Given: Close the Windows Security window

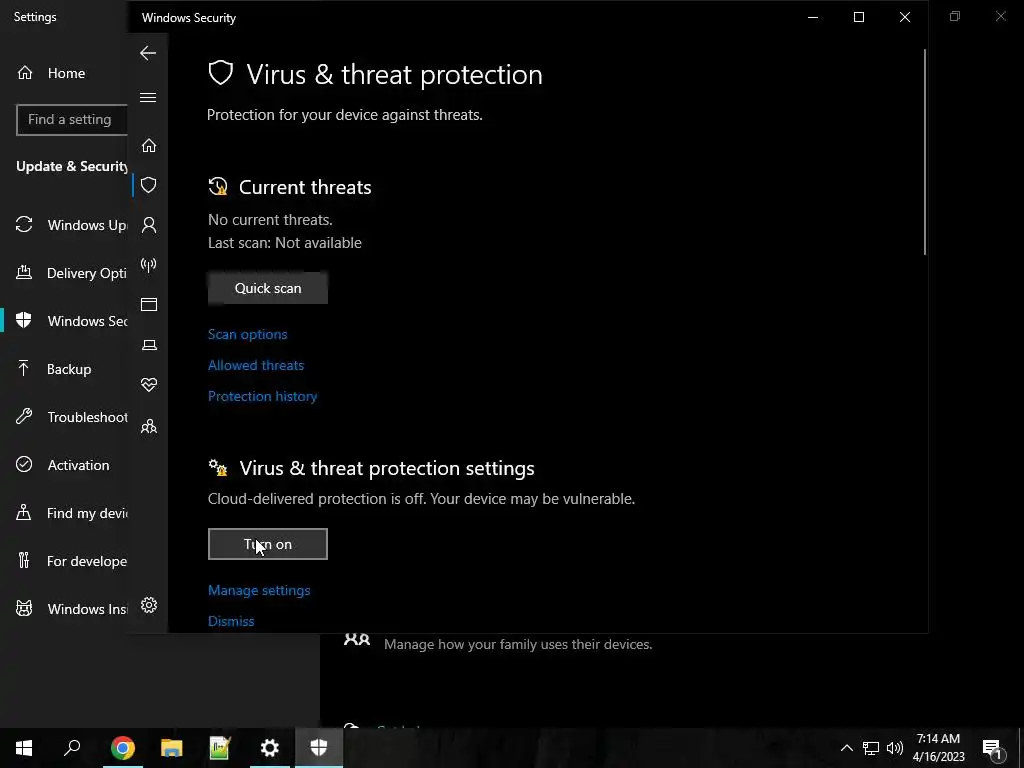Looking at the screenshot, I should coord(904,18).
